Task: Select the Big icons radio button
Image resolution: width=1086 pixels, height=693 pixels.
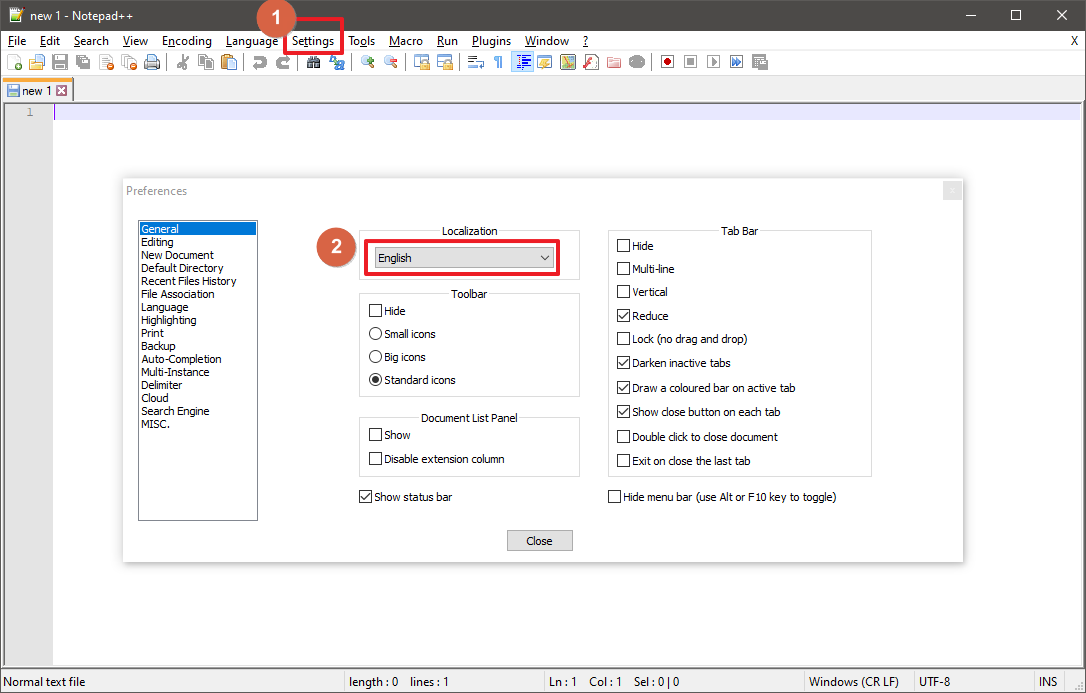Action: [x=375, y=357]
